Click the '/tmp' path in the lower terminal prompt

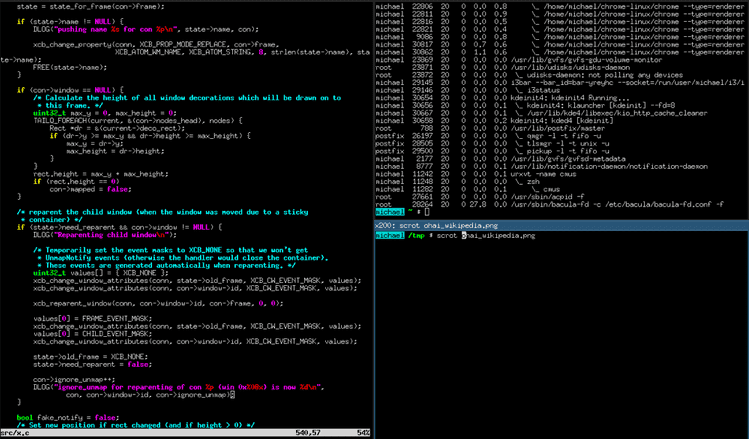[416, 236]
